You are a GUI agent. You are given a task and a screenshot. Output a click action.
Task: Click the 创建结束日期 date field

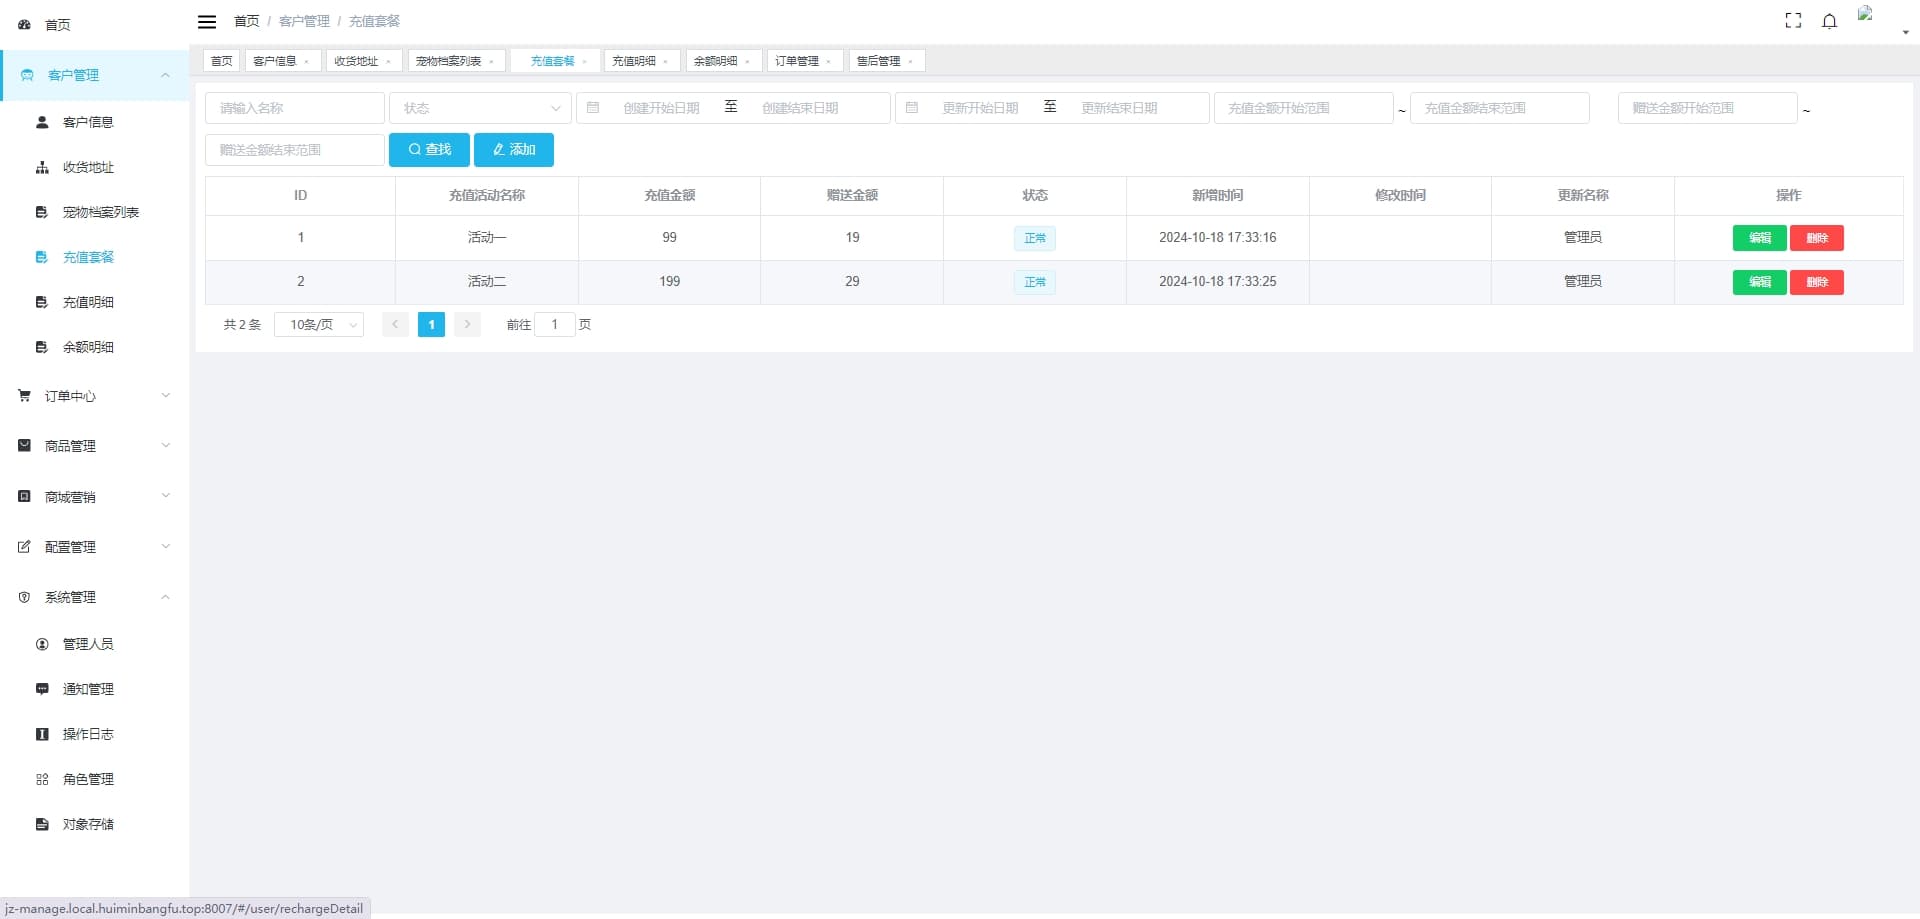point(800,108)
